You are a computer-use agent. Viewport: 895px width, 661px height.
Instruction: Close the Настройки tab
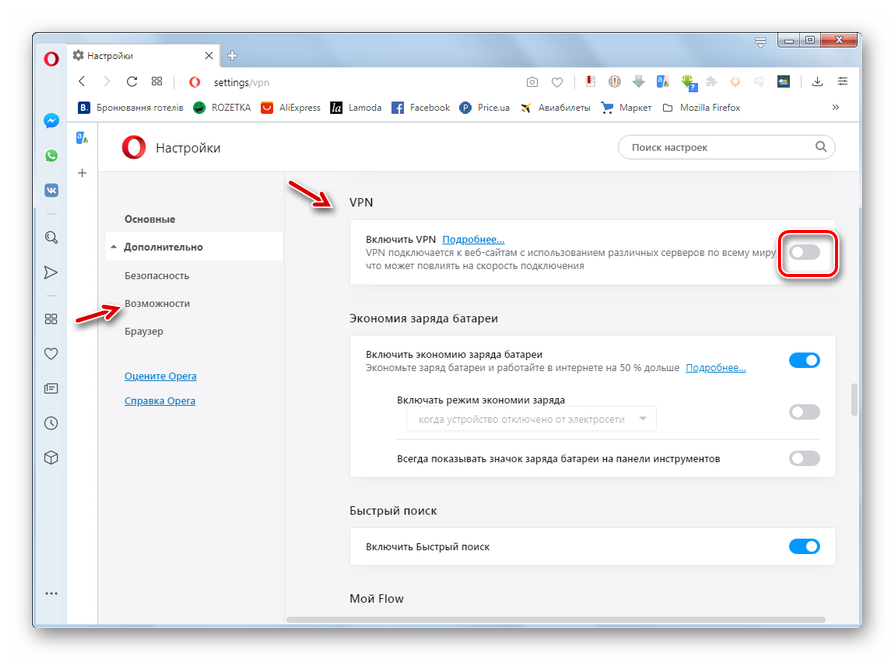[209, 55]
